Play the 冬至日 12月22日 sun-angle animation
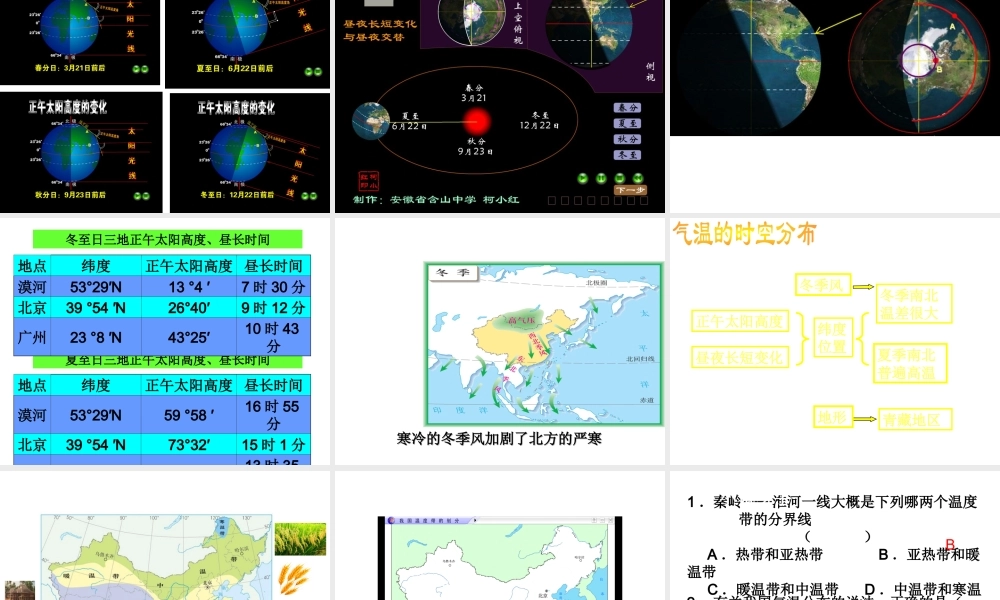The height and width of the screenshot is (600, 1000). [305, 196]
